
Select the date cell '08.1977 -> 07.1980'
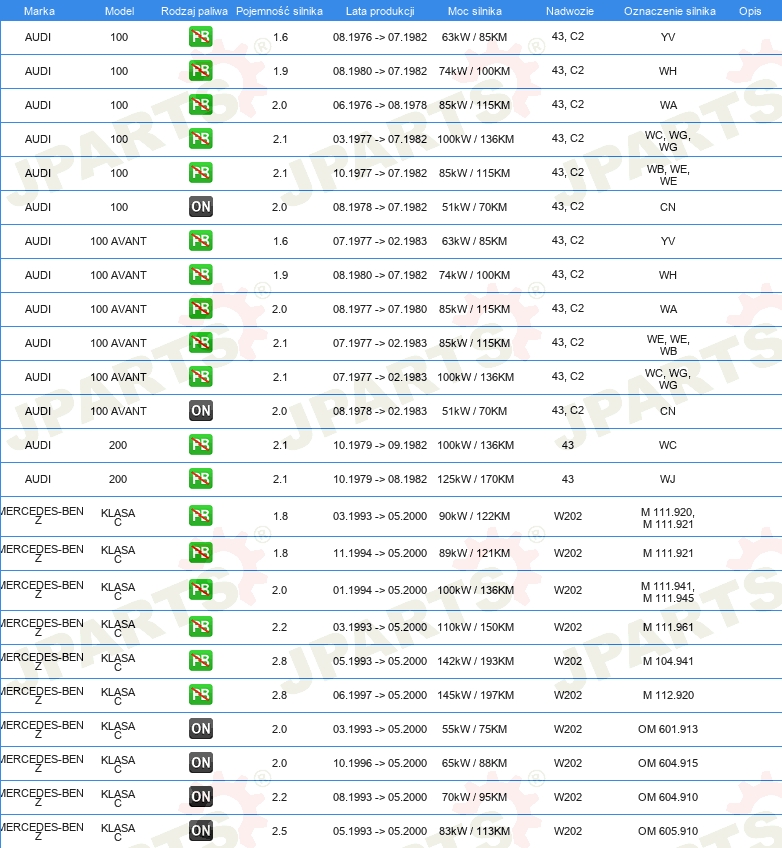(x=380, y=309)
